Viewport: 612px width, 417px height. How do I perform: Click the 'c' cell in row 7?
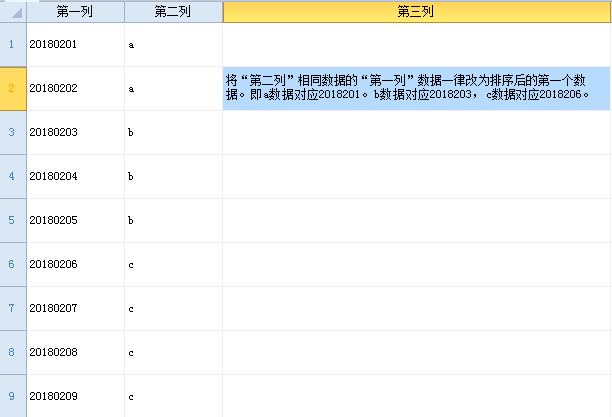pos(174,308)
